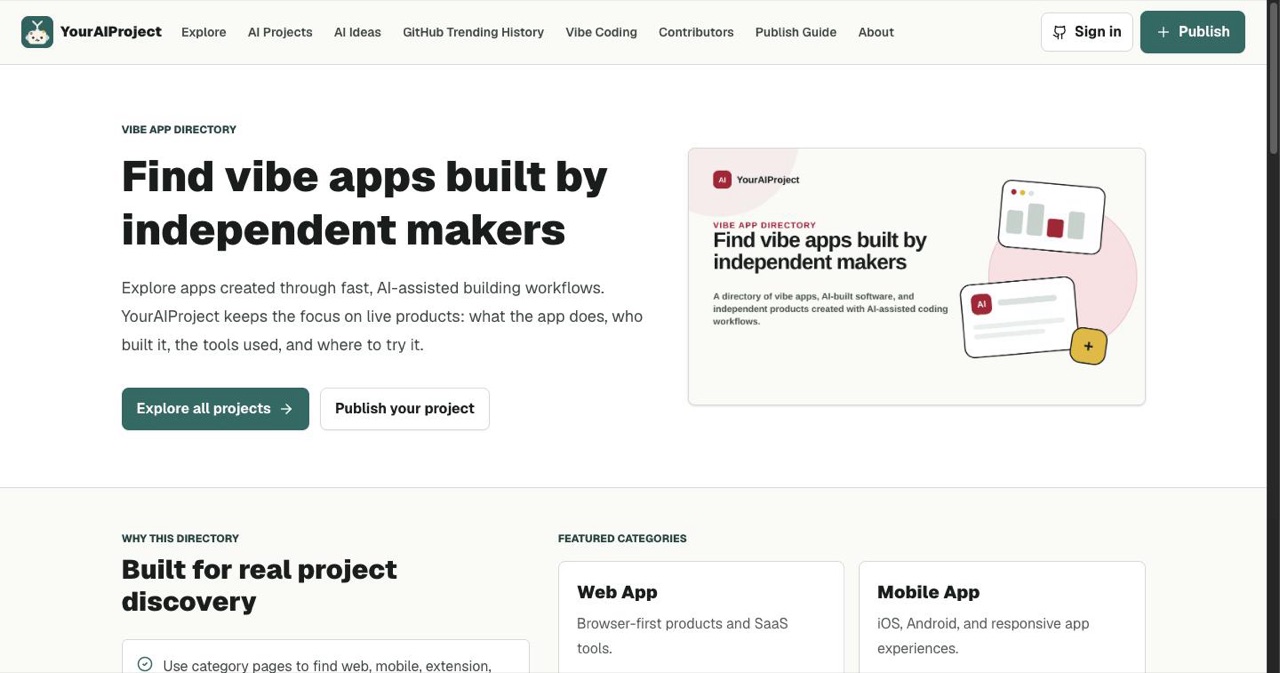Click the green Publish button
The height and width of the screenshot is (673, 1280).
tap(1192, 32)
